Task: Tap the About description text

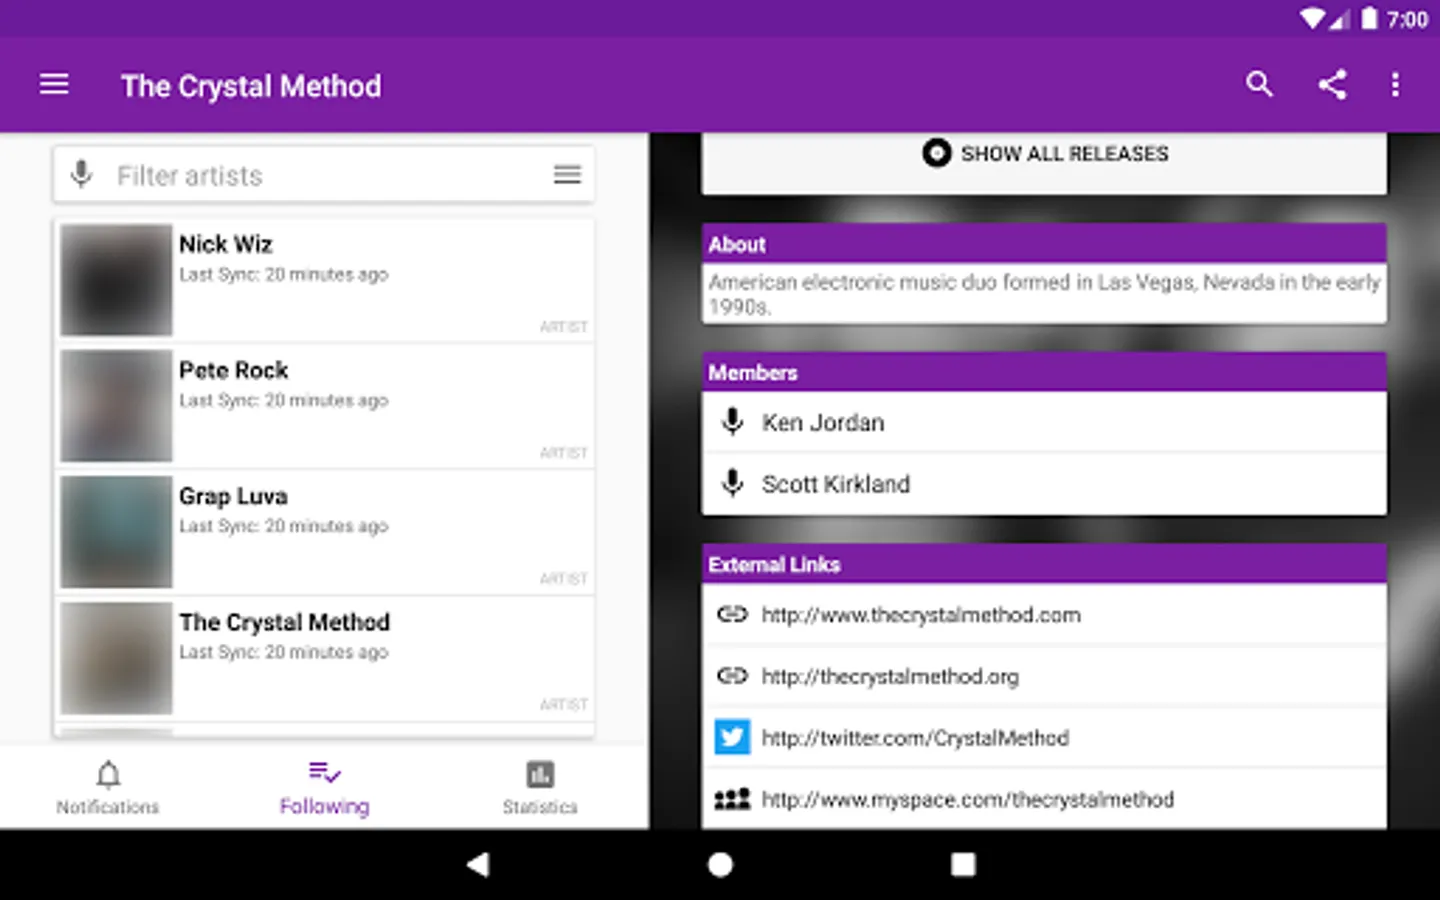Action: 1044,294
